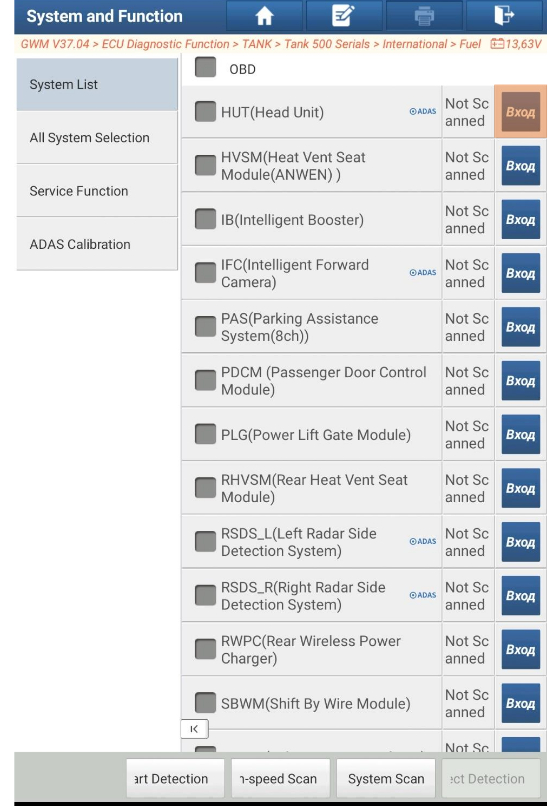Tap the exit door icon

504,15
